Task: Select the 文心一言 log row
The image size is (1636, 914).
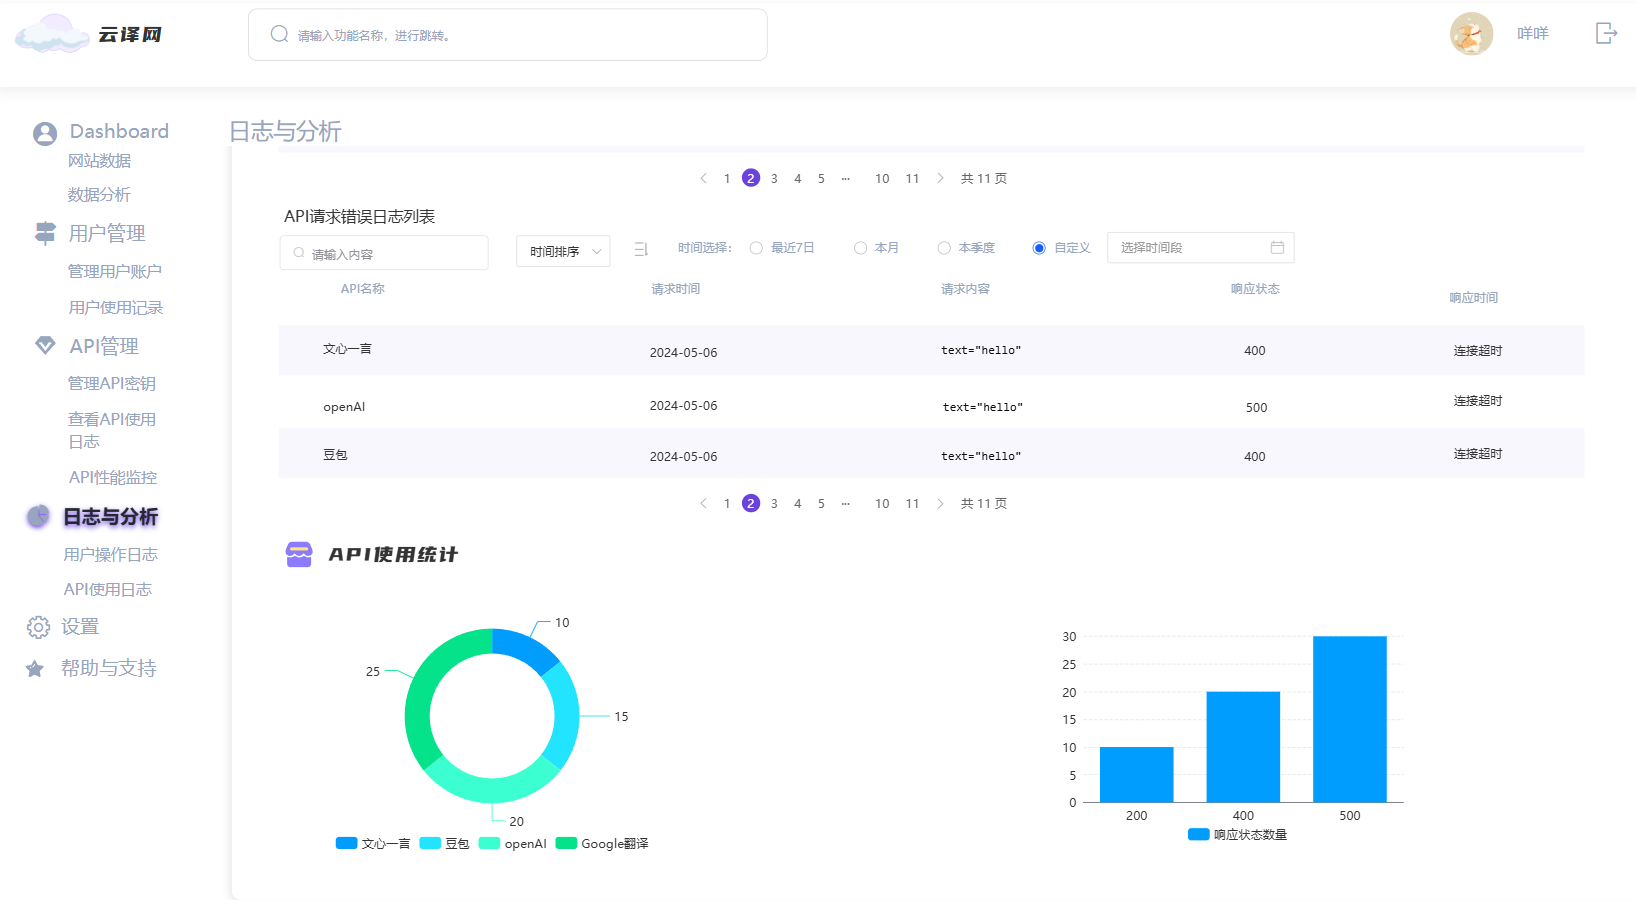Action: pos(931,350)
